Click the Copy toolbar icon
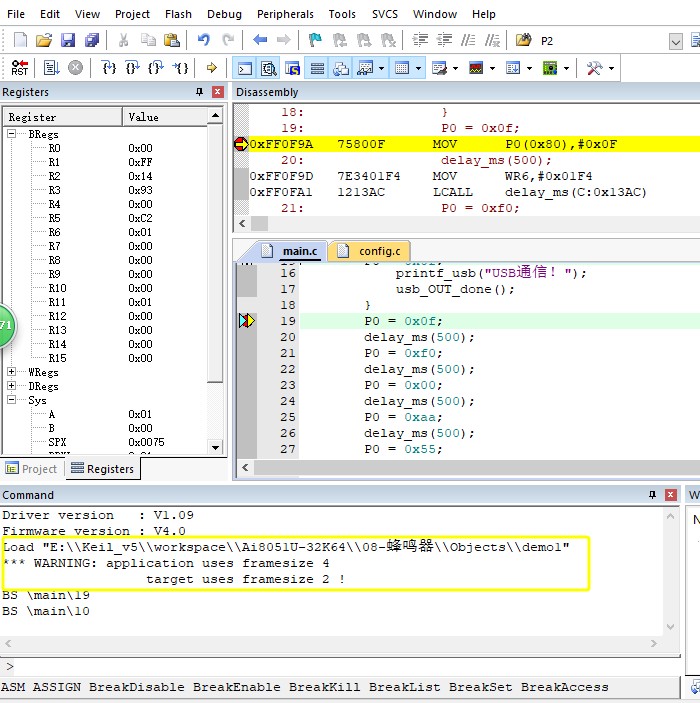 (x=148, y=40)
